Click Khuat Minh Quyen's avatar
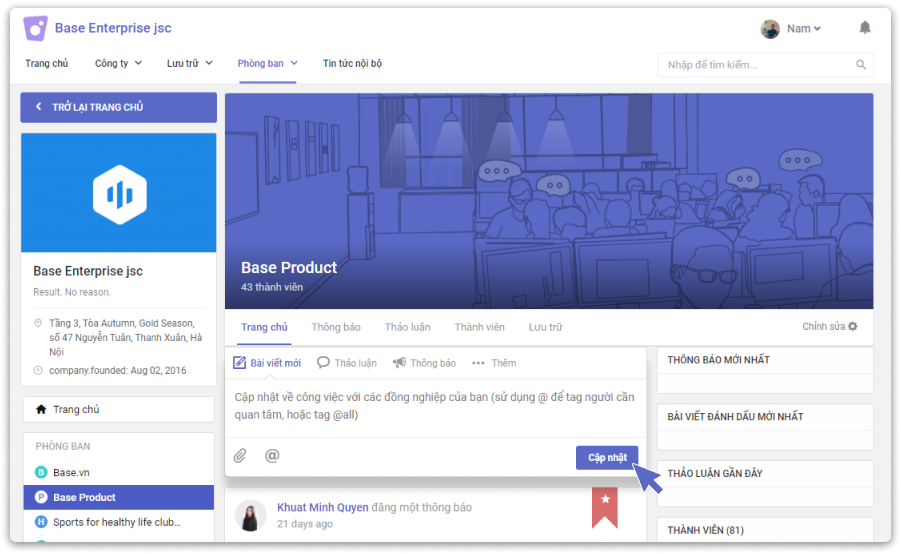Image resolution: width=901 pixels, height=554 pixels. pos(251,515)
